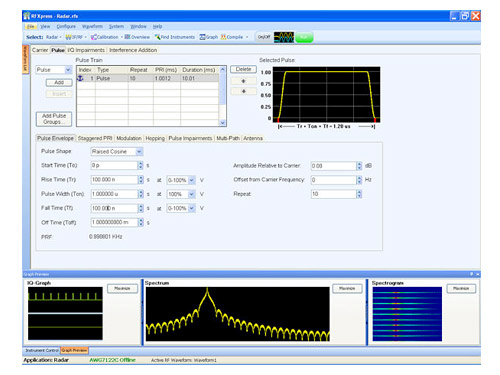Click the Graph toolbar icon
The height and width of the screenshot is (375, 500).
coord(209,37)
